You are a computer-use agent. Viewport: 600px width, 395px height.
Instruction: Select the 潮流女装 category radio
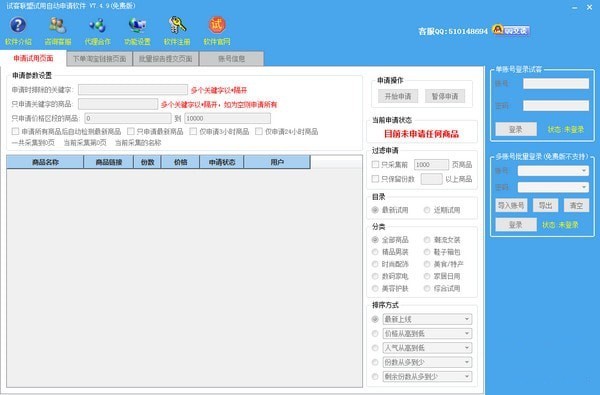click(427, 240)
